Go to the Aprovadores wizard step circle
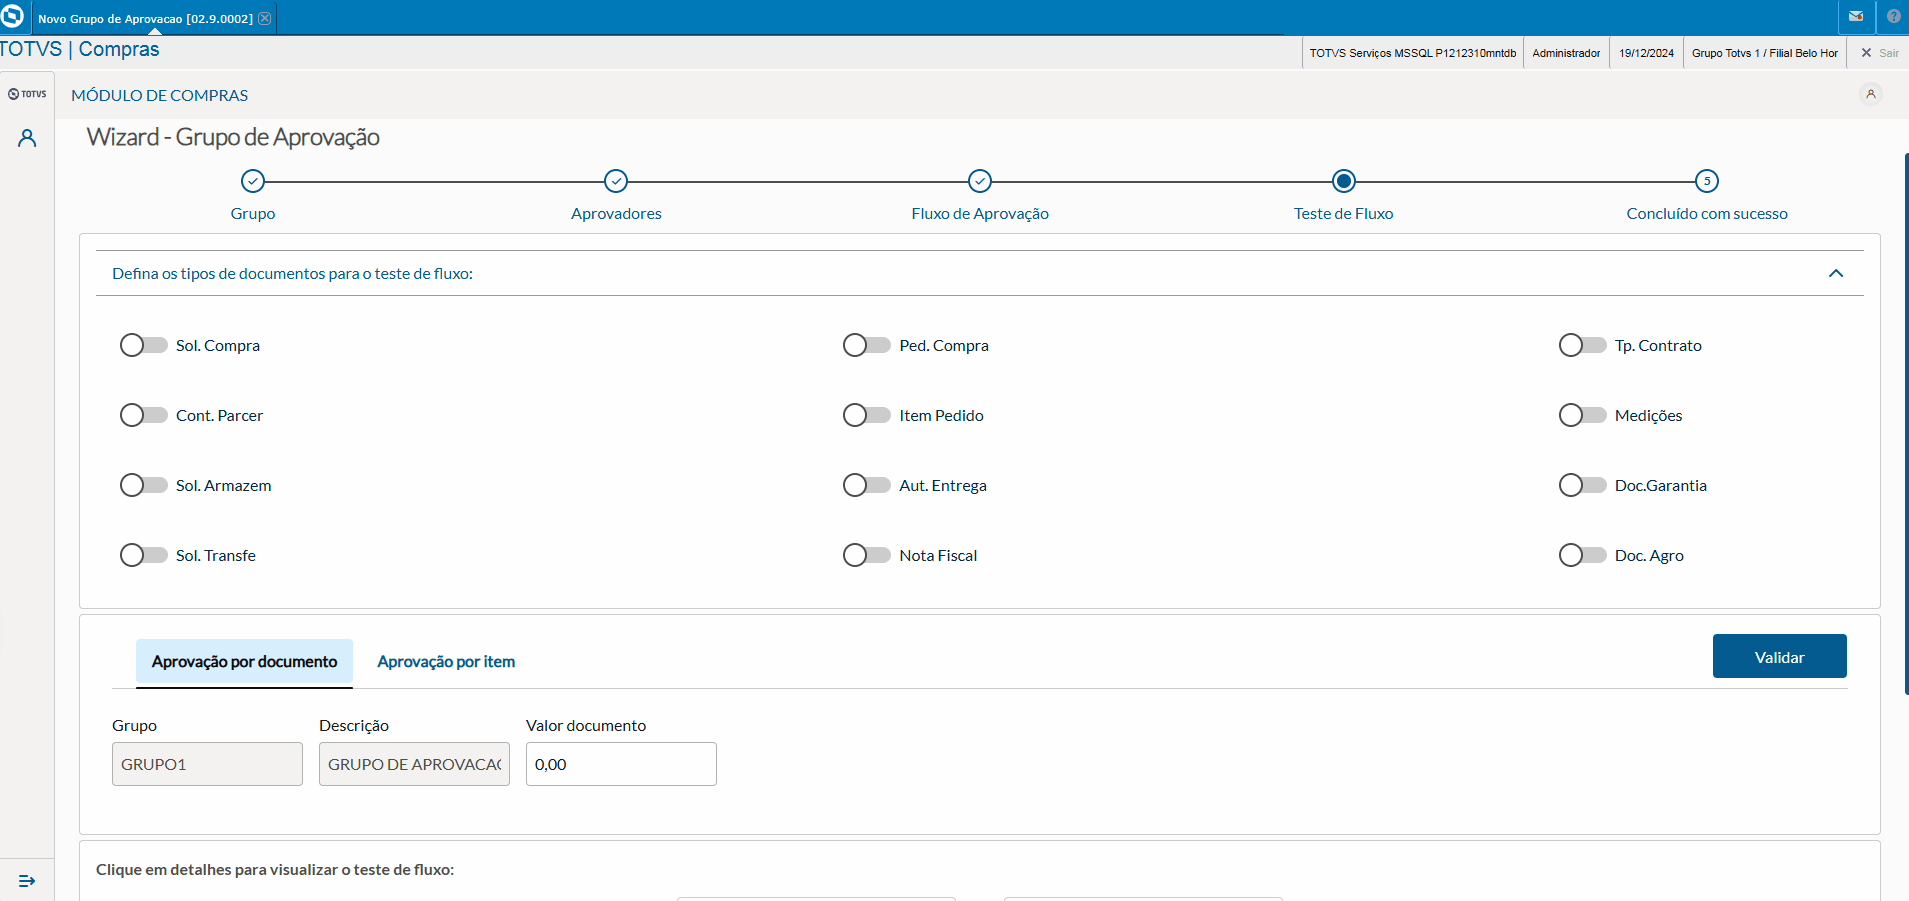Image resolution: width=1909 pixels, height=901 pixels. (x=616, y=181)
